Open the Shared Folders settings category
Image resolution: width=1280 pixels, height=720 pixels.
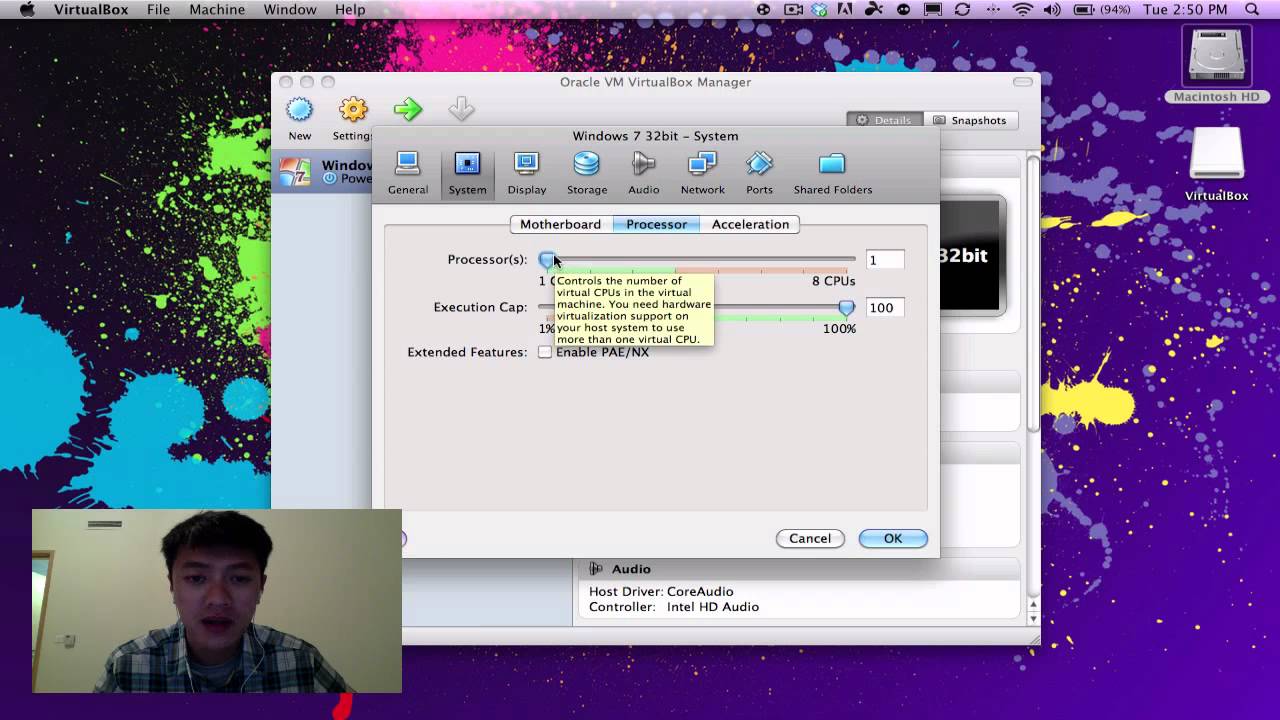click(833, 173)
